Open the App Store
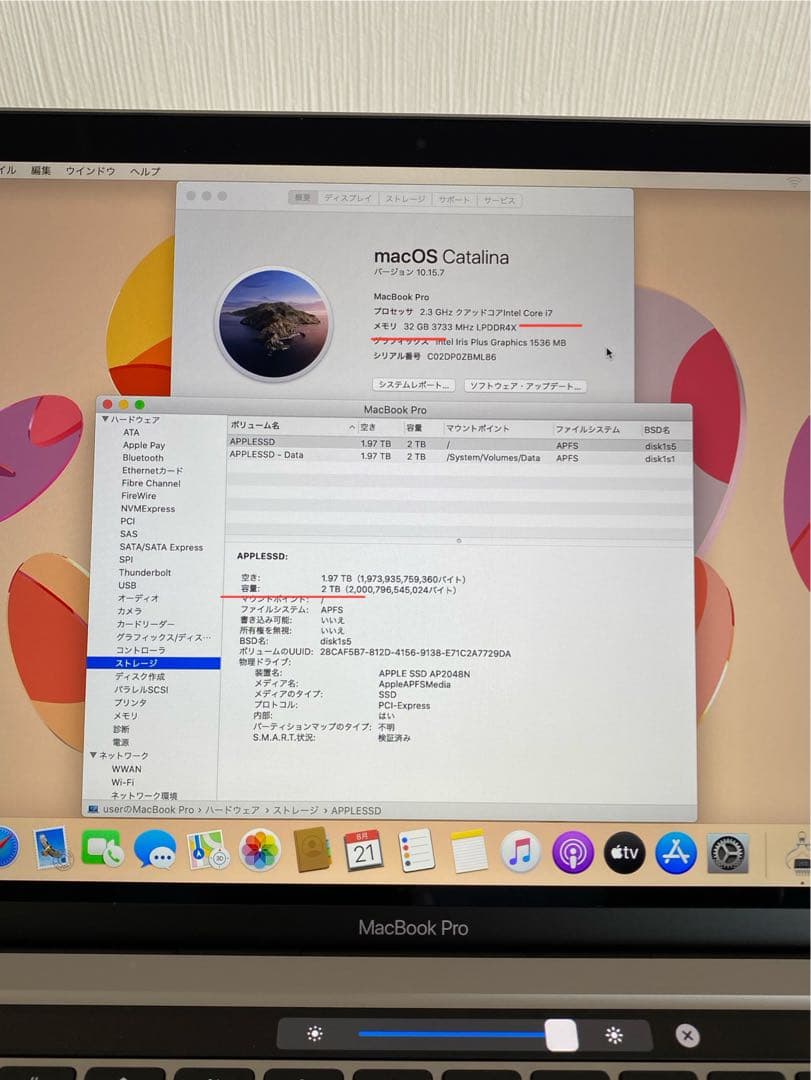Viewport: 811px width, 1080px height. (x=674, y=850)
